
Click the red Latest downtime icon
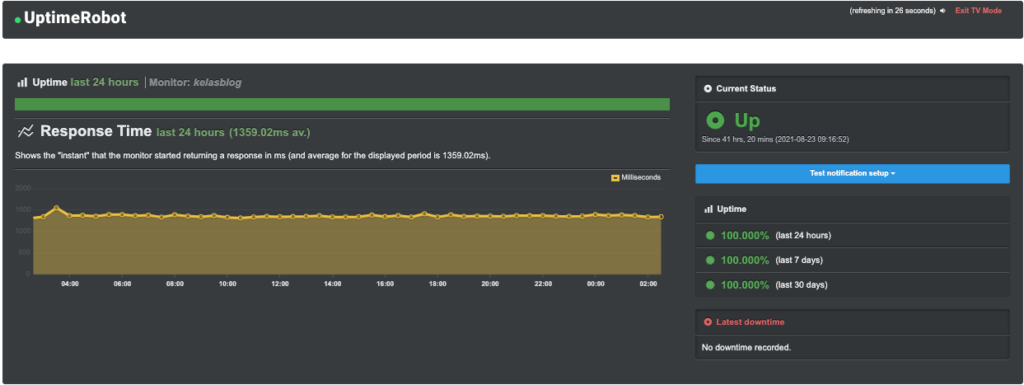[708, 322]
